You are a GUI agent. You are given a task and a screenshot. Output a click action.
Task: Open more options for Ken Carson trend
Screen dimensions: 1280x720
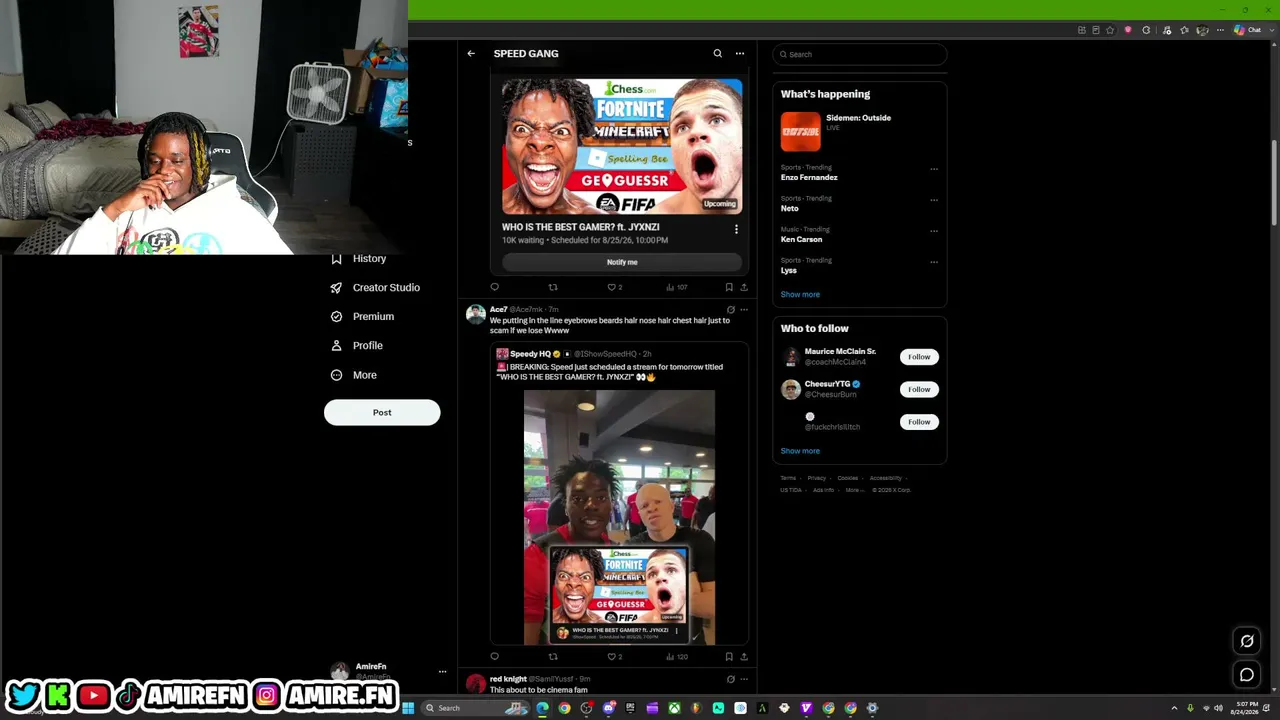click(934, 231)
